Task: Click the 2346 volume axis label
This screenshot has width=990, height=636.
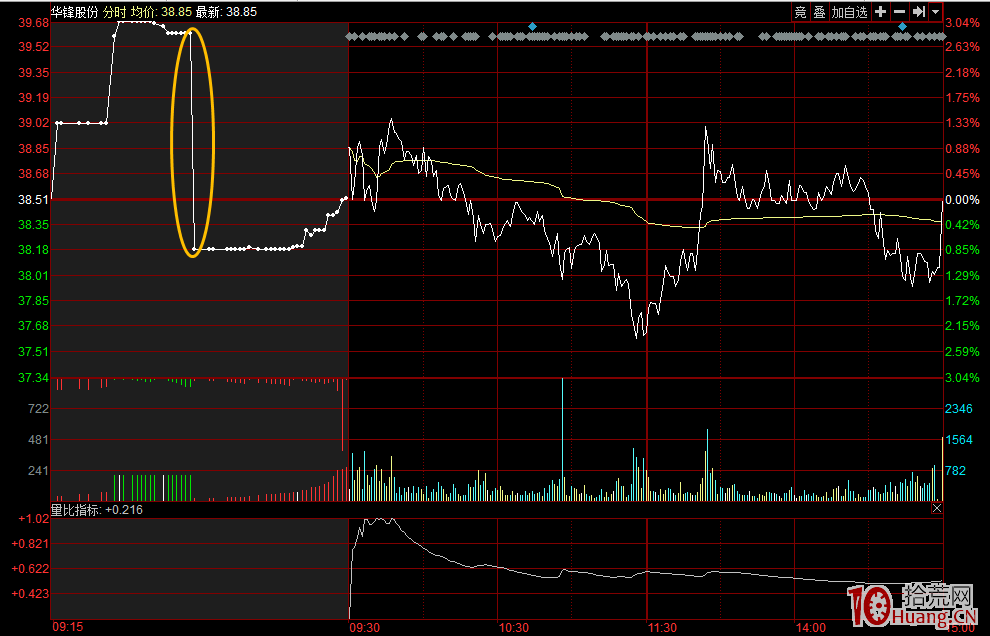Action: [958, 409]
